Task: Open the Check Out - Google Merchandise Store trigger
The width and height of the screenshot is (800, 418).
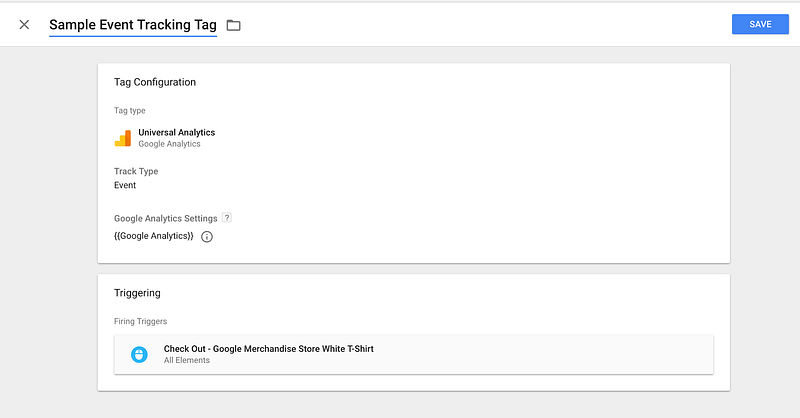Action: point(268,349)
